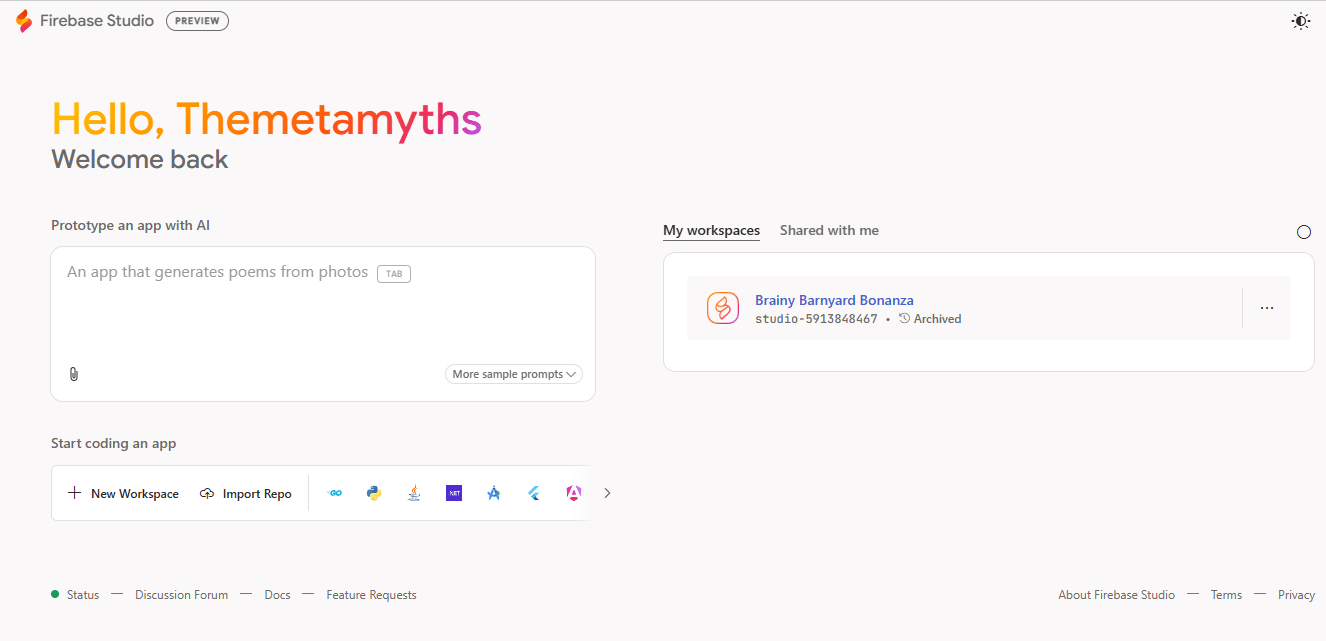The image size is (1326, 641).
Task: Select the Go template icon
Action: pyautogui.click(x=336, y=493)
